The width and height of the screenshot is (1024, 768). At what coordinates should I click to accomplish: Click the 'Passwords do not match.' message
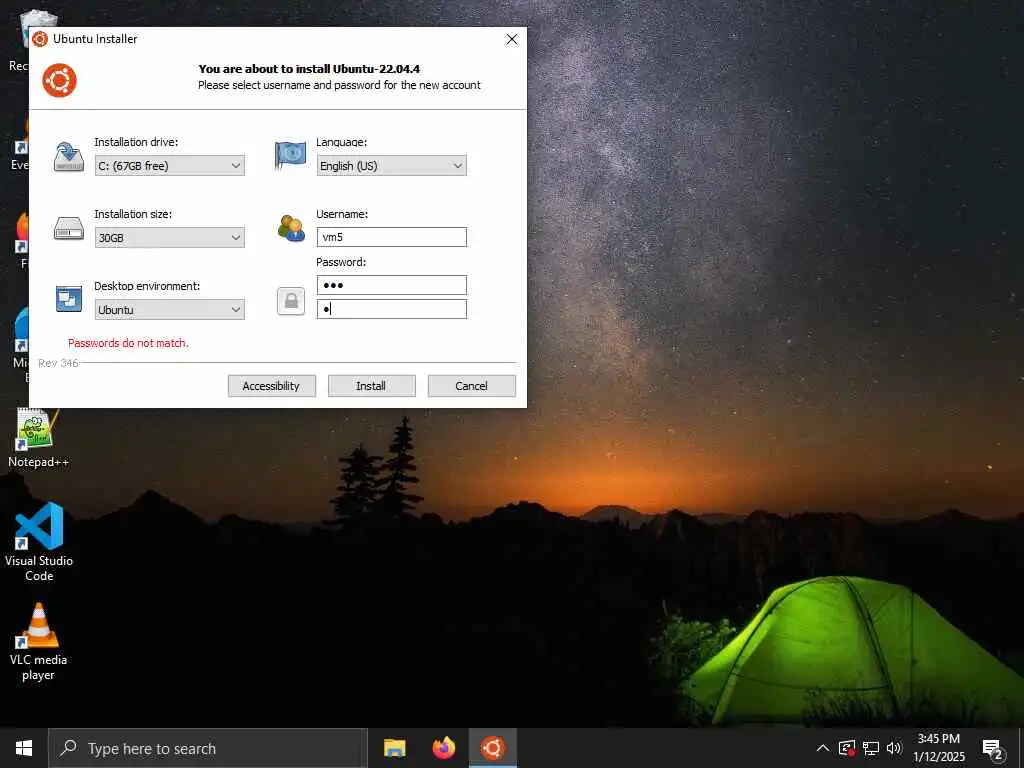click(128, 343)
